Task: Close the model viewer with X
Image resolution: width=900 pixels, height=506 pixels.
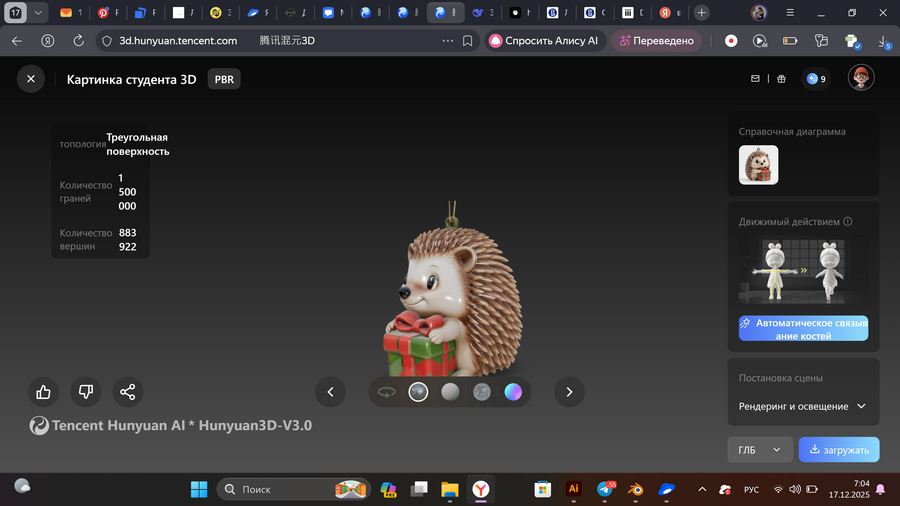Action: pos(31,79)
